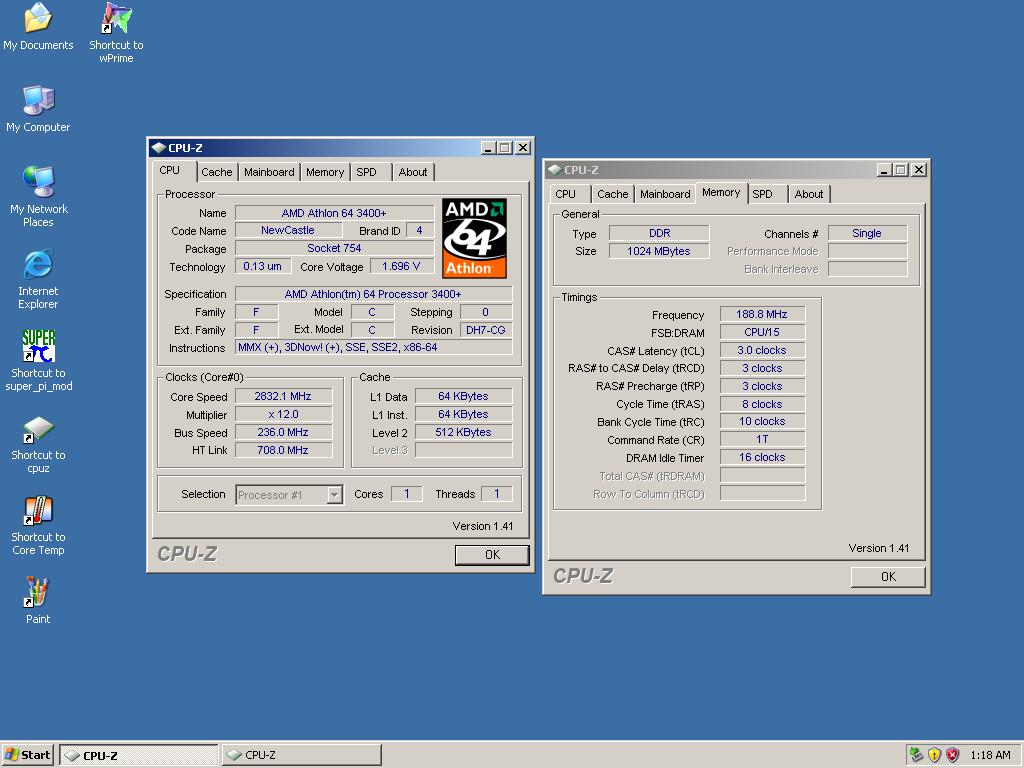1024x768 pixels.
Task: Click DRAM Idle Timer value 16 clocks
Action: pyautogui.click(x=762, y=458)
